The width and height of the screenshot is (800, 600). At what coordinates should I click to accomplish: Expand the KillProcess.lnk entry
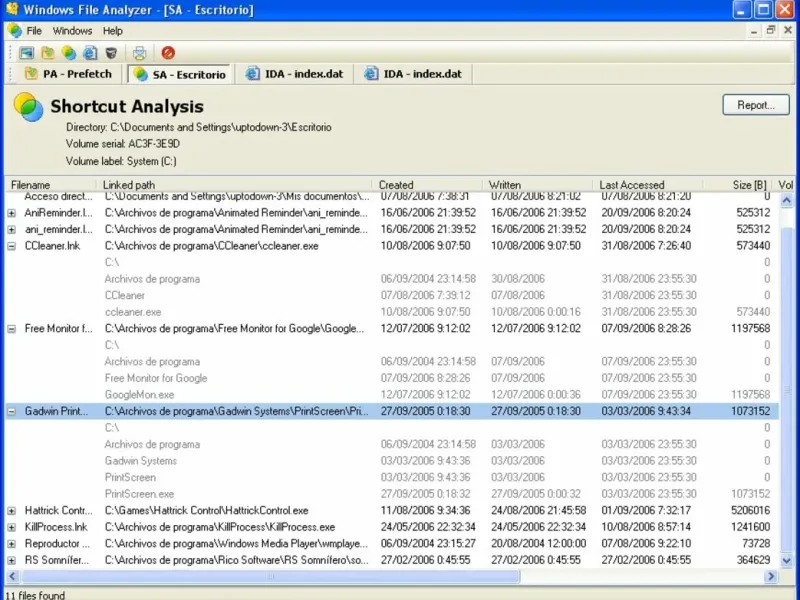(11, 527)
